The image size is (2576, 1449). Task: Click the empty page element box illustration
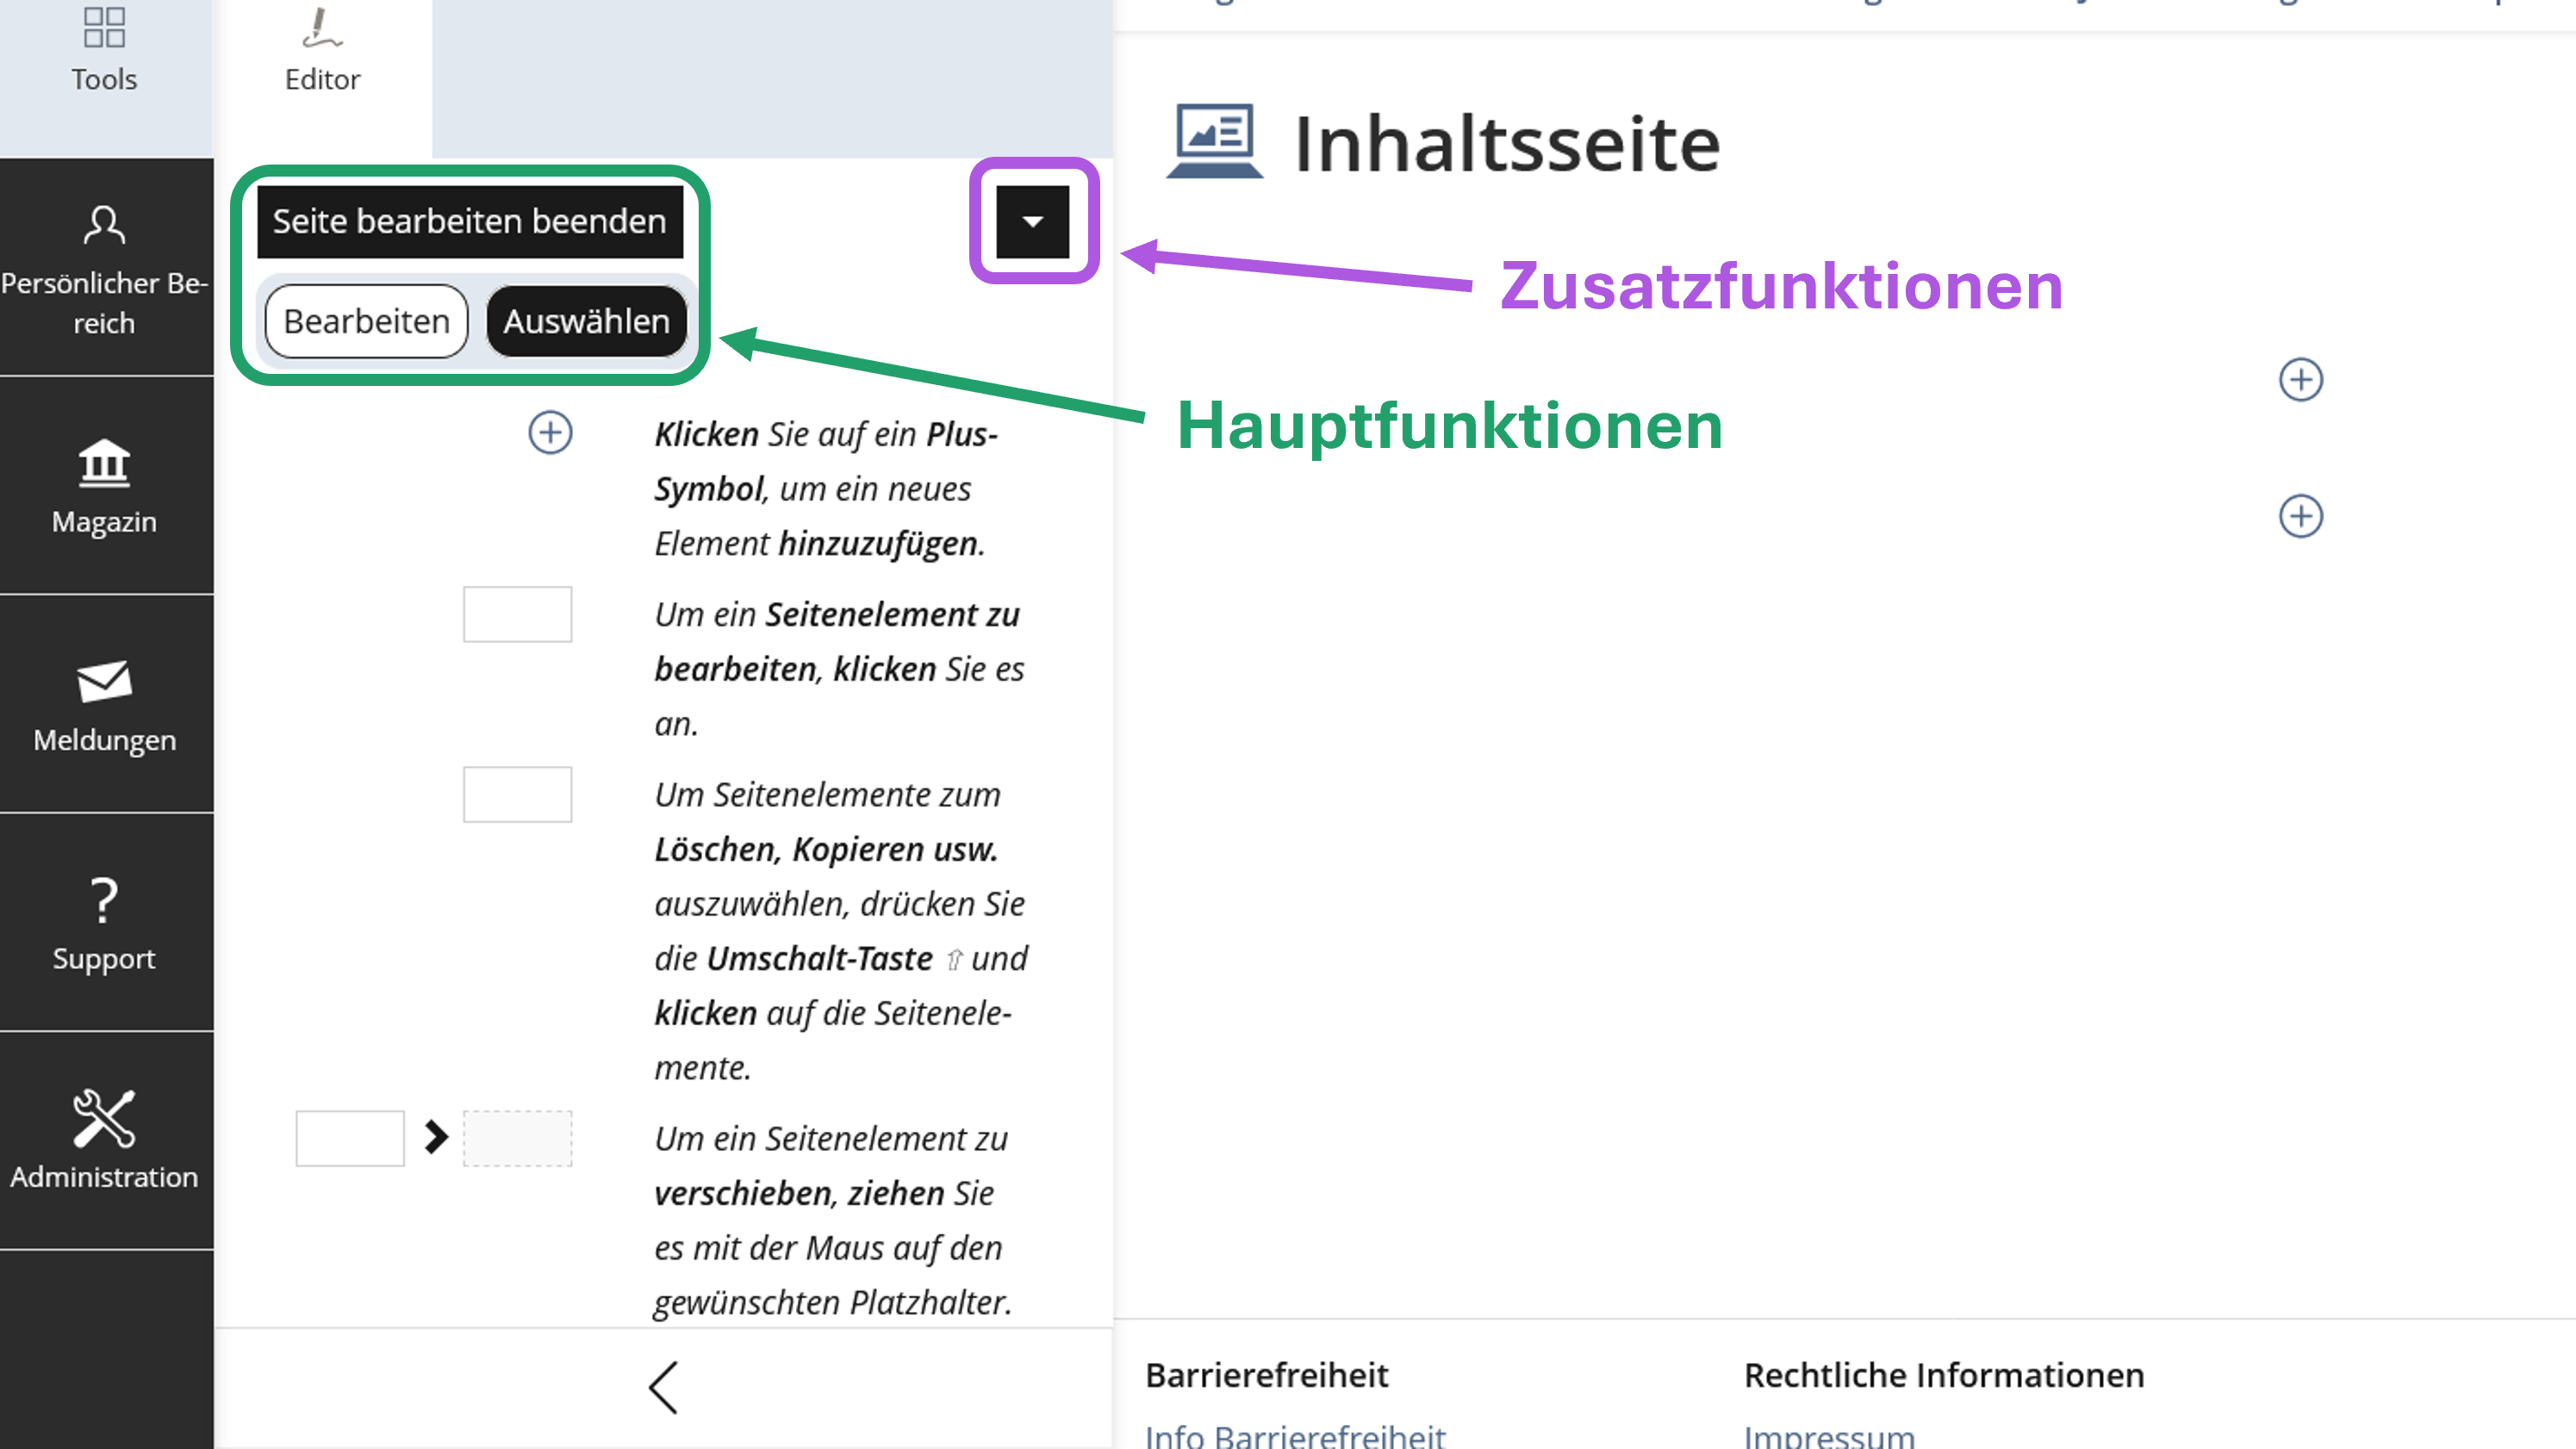pos(517,613)
